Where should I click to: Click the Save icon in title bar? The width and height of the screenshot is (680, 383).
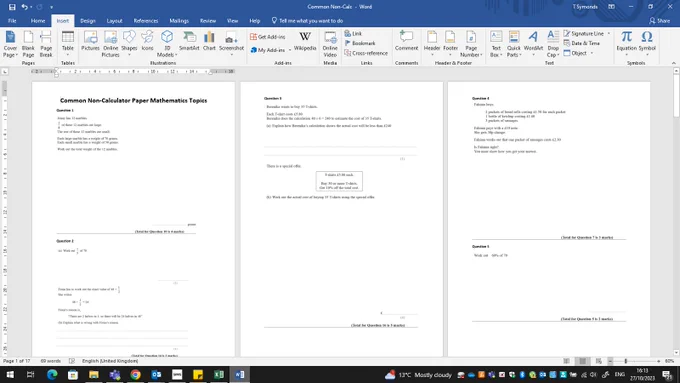[12, 7]
